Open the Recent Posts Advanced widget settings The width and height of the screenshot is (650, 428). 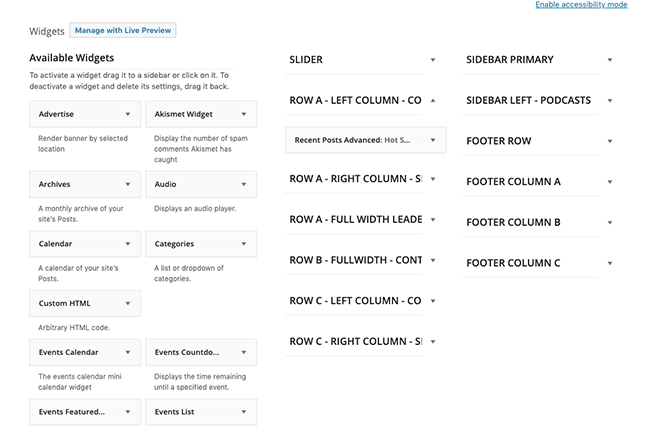click(433, 140)
